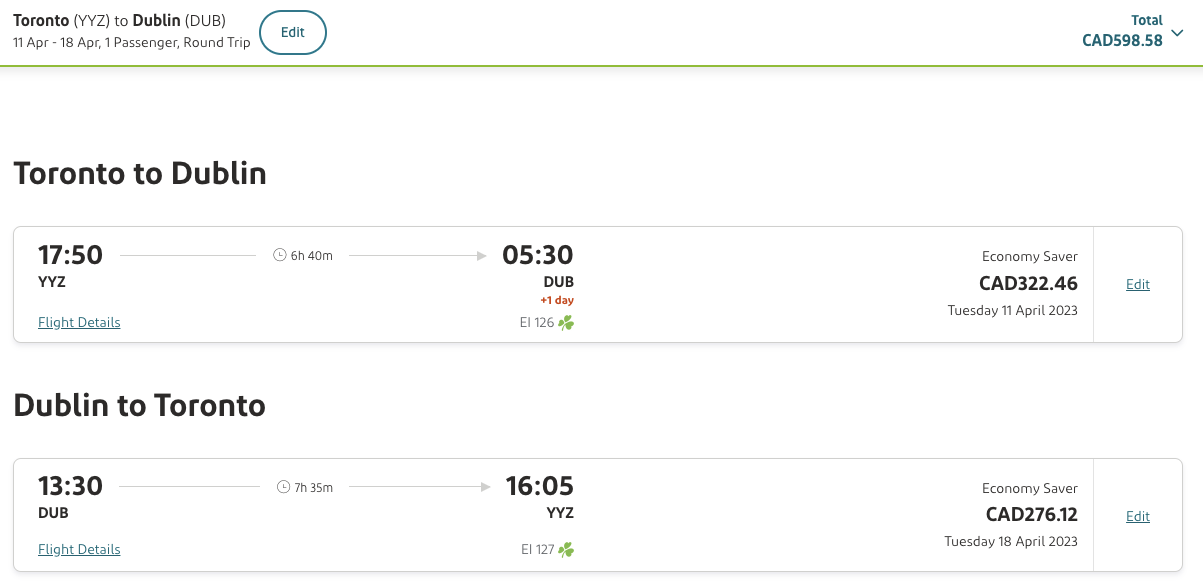Open Flight Details for the Toronto to Dublin flight
This screenshot has height=588, width=1203.
coord(79,322)
